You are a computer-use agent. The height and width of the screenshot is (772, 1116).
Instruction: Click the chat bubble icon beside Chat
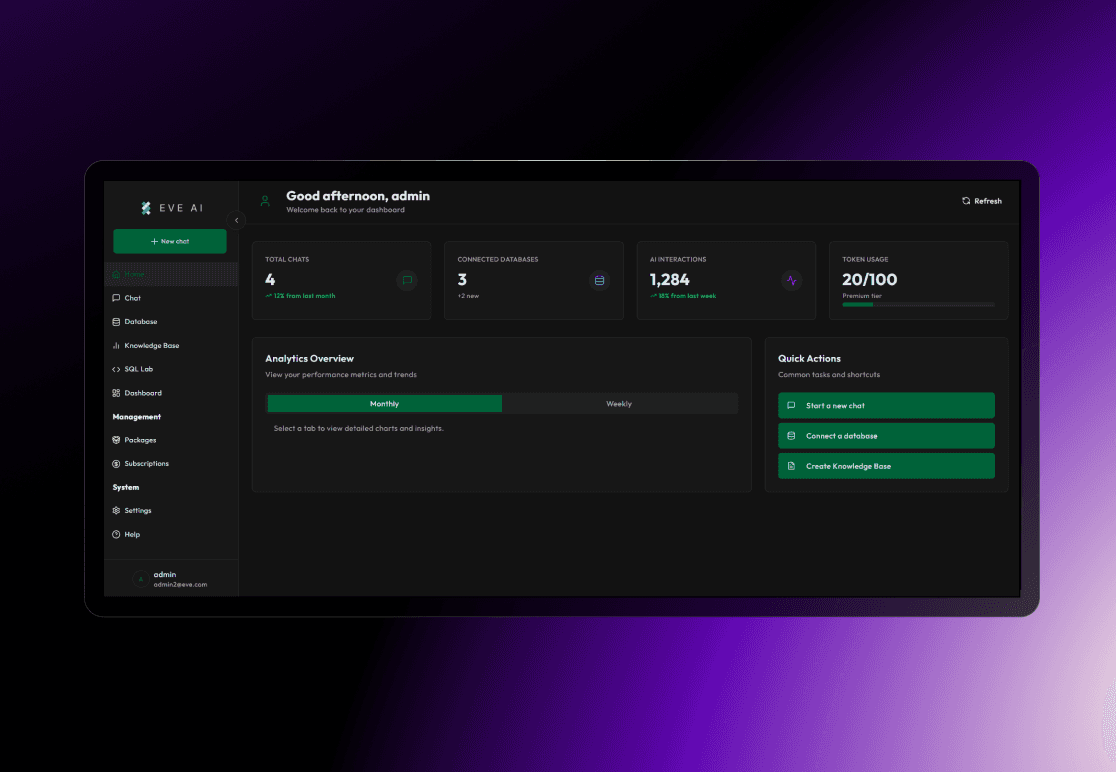pyautogui.click(x=116, y=298)
